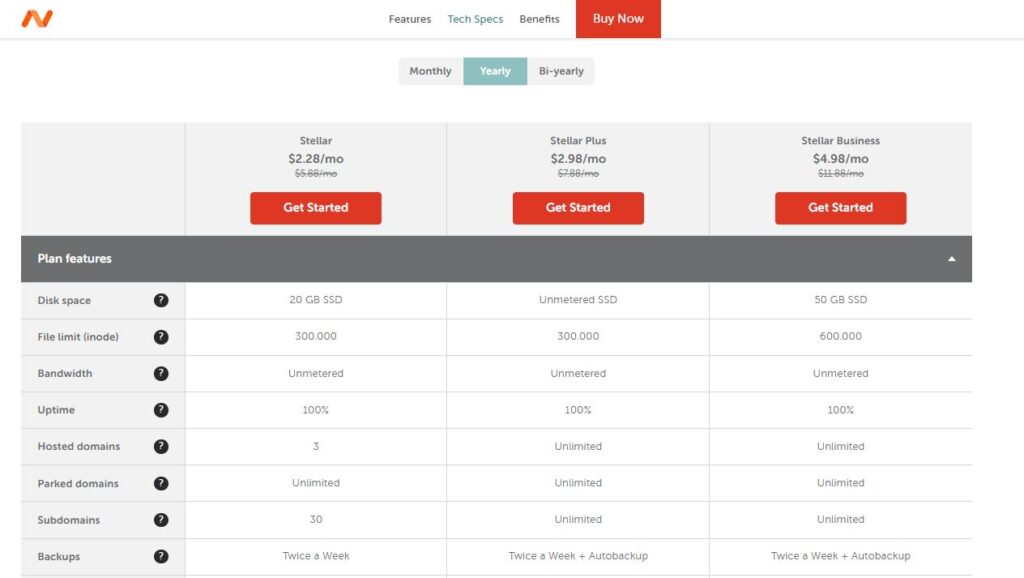This screenshot has width=1024, height=578.
Task: Open help icon for File limit (inode)
Action: pos(161,337)
